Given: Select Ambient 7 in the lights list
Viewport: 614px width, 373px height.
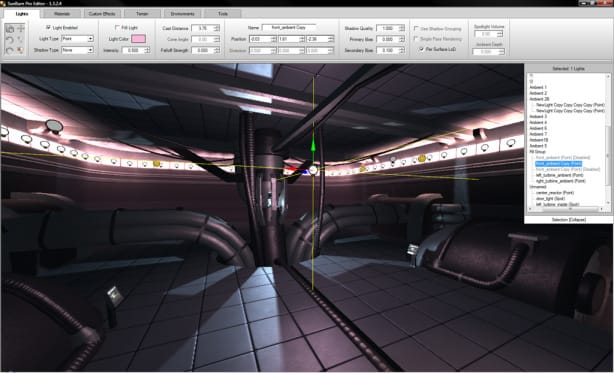Looking at the screenshot, I should (538, 134).
